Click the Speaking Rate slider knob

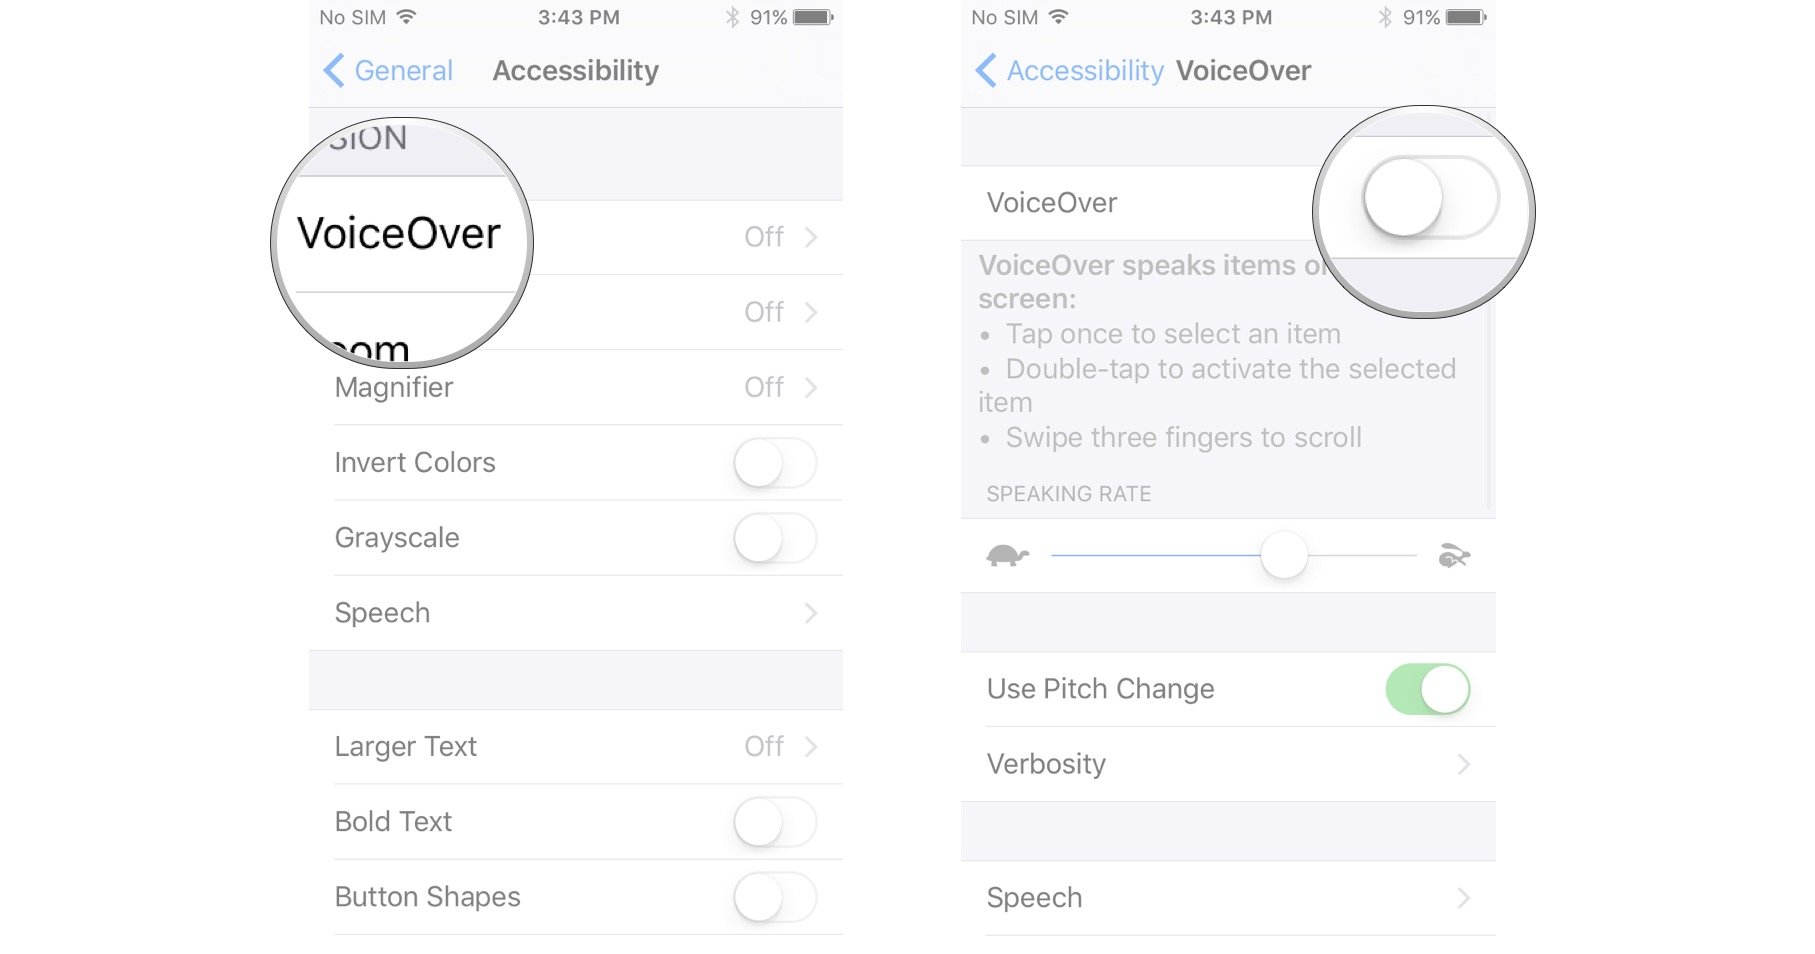[x=1284, y=555]
